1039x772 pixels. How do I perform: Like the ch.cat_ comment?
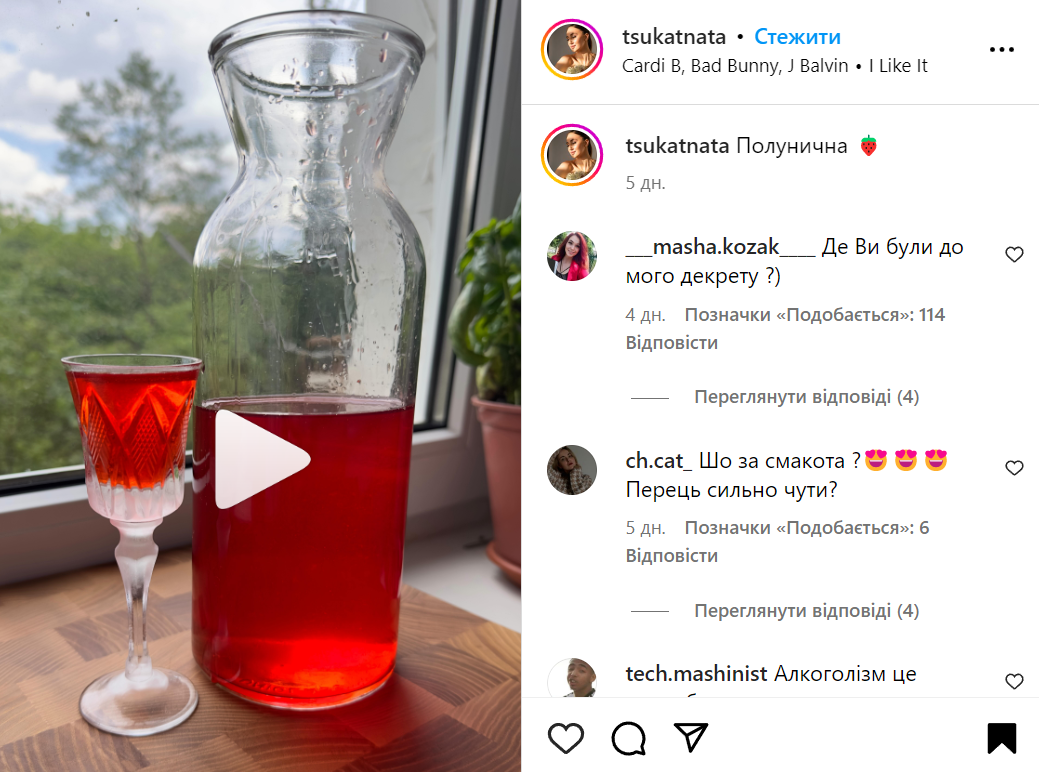1014,468
